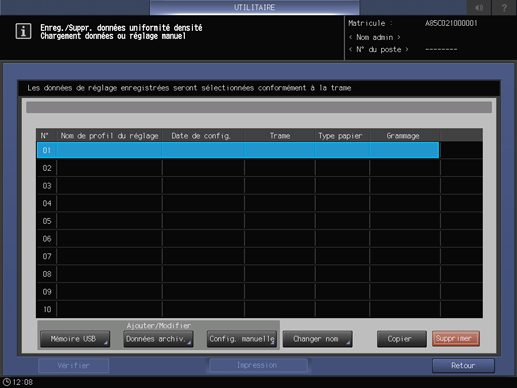This screenshot has width=517, height=388.
Task: Click the Ajouter/Modifier group label
Action: point(159,326)
